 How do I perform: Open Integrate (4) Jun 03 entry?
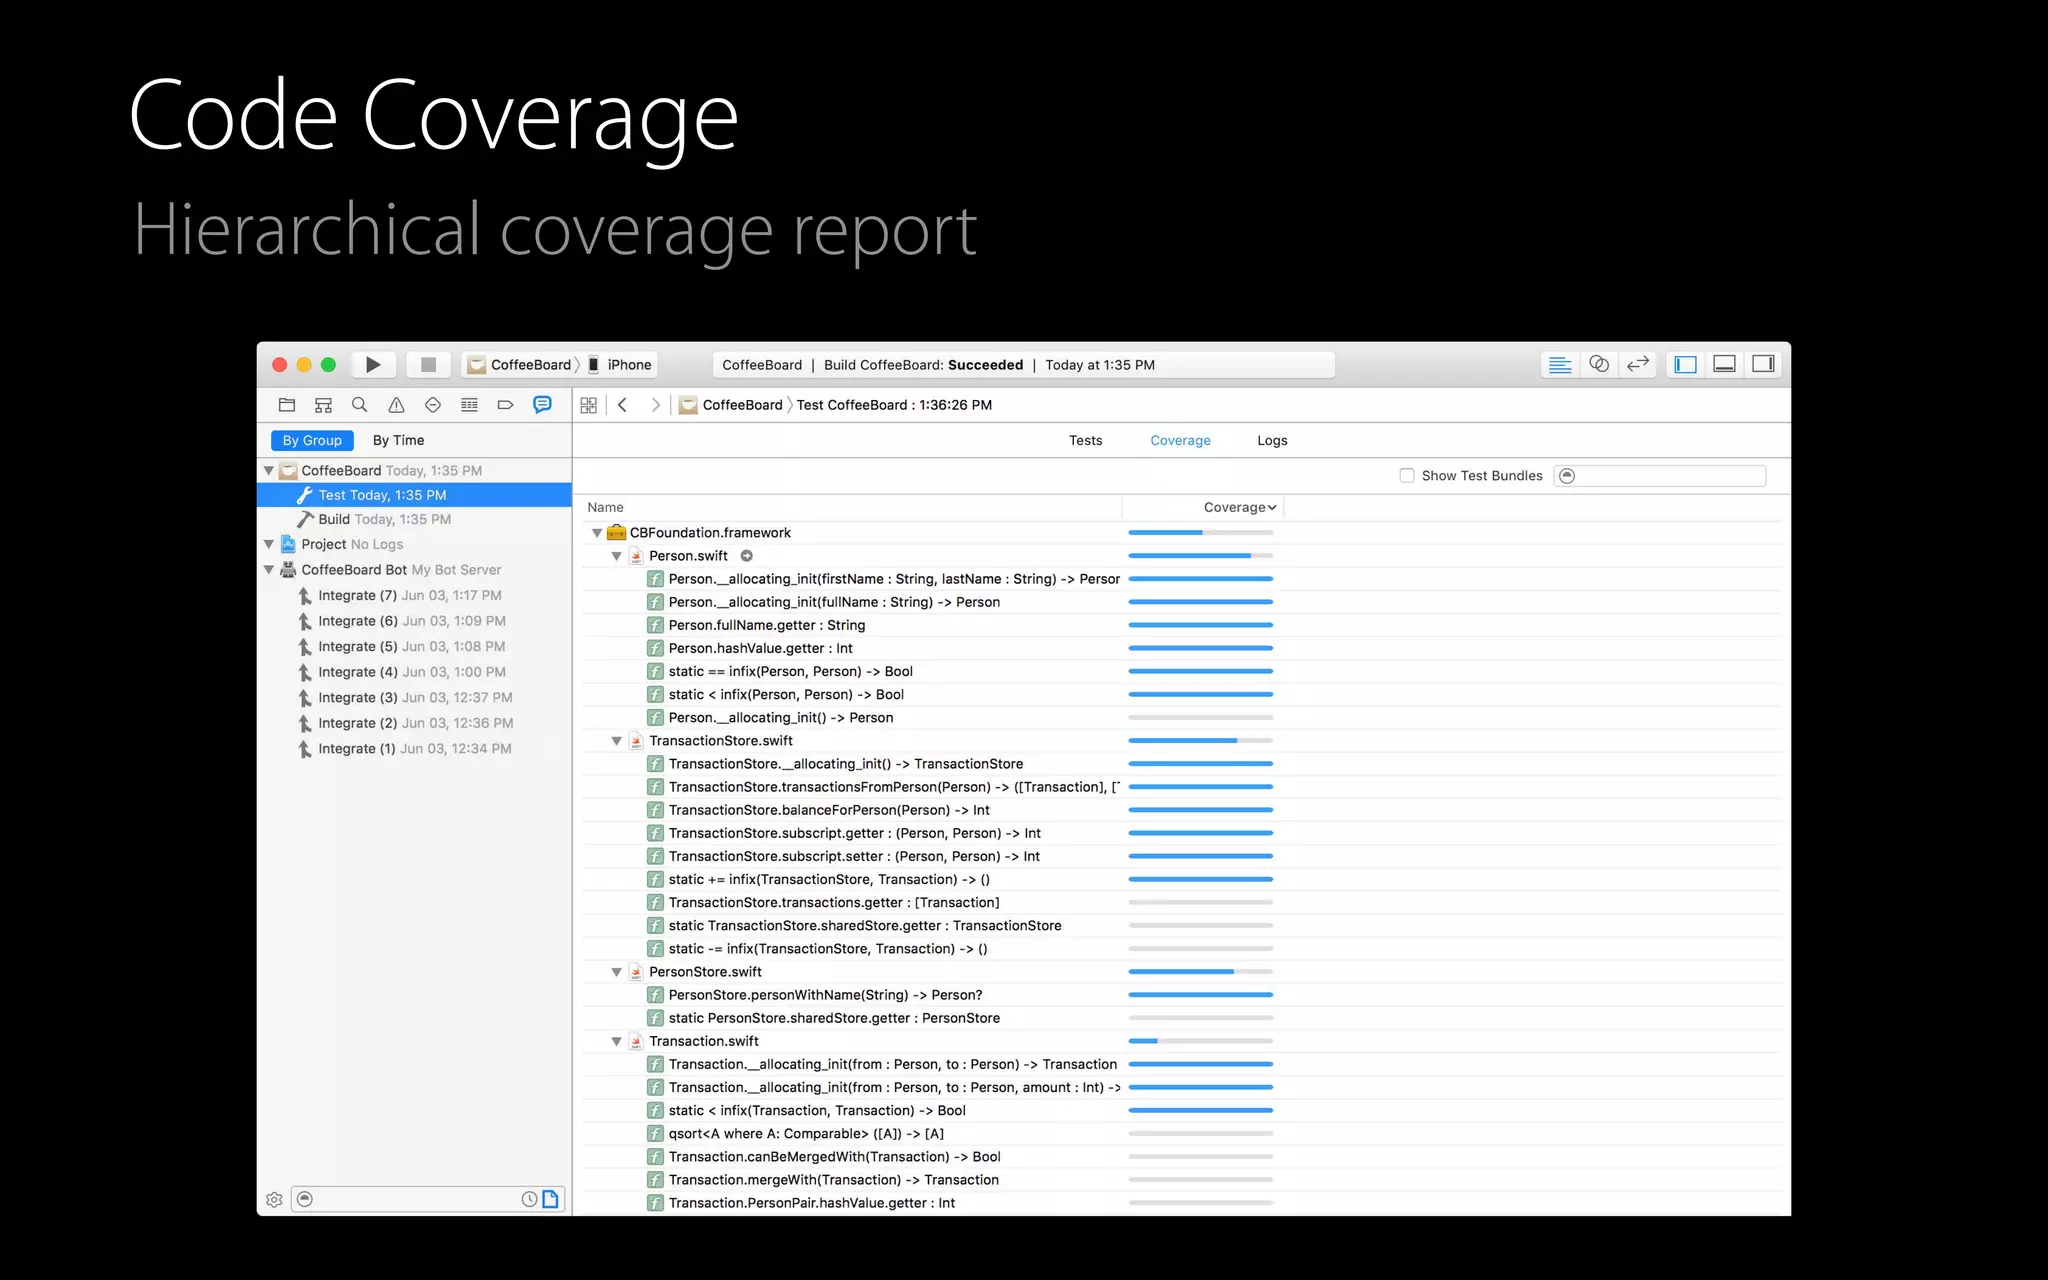[x=414, y=673]
